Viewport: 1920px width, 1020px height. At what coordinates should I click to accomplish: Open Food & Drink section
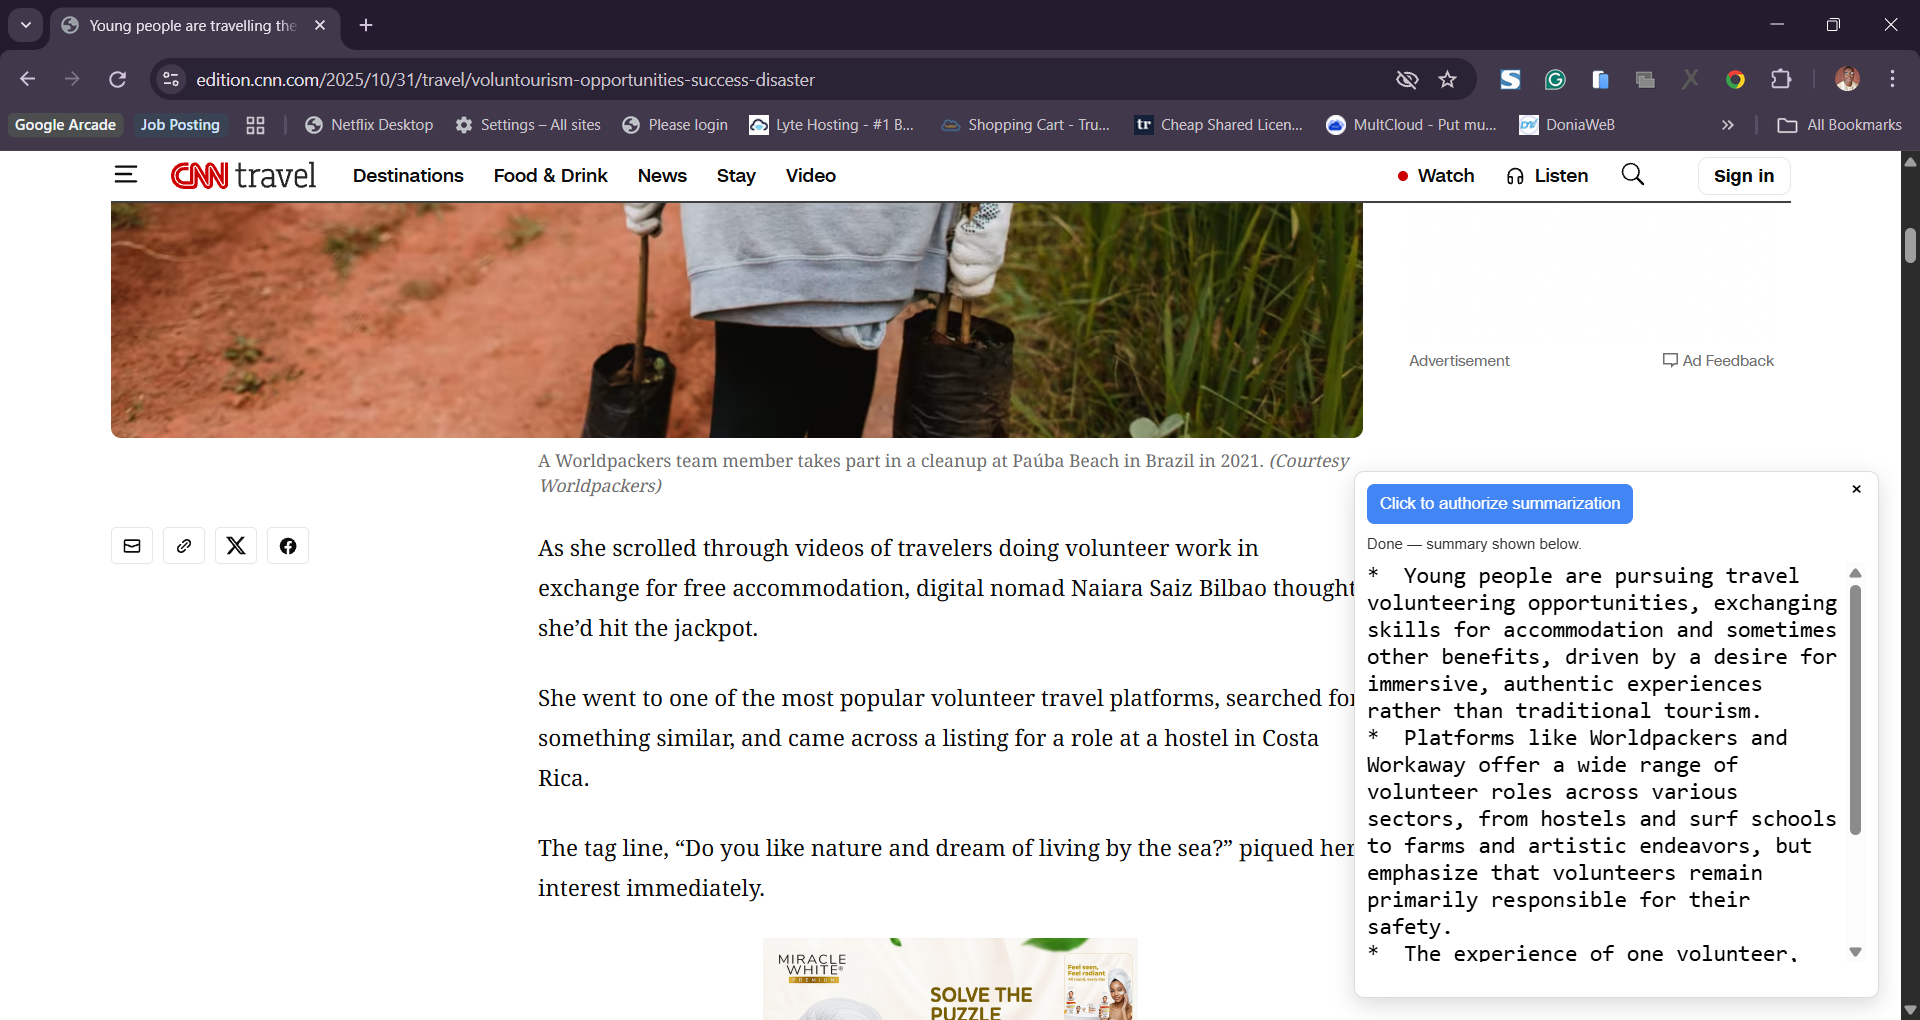(551, 175)
